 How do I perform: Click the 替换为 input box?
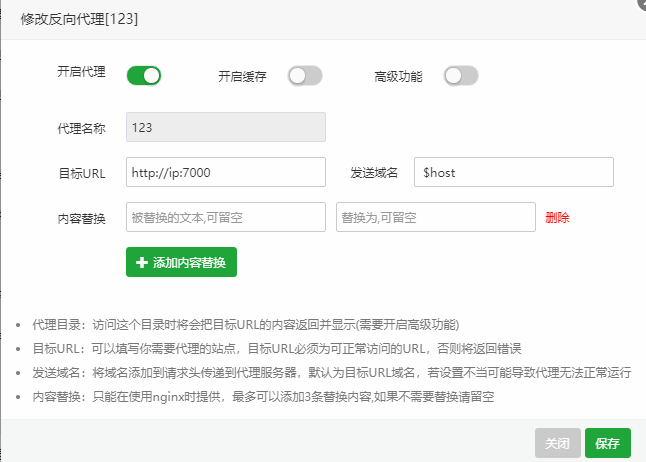(x=436, y=217)
